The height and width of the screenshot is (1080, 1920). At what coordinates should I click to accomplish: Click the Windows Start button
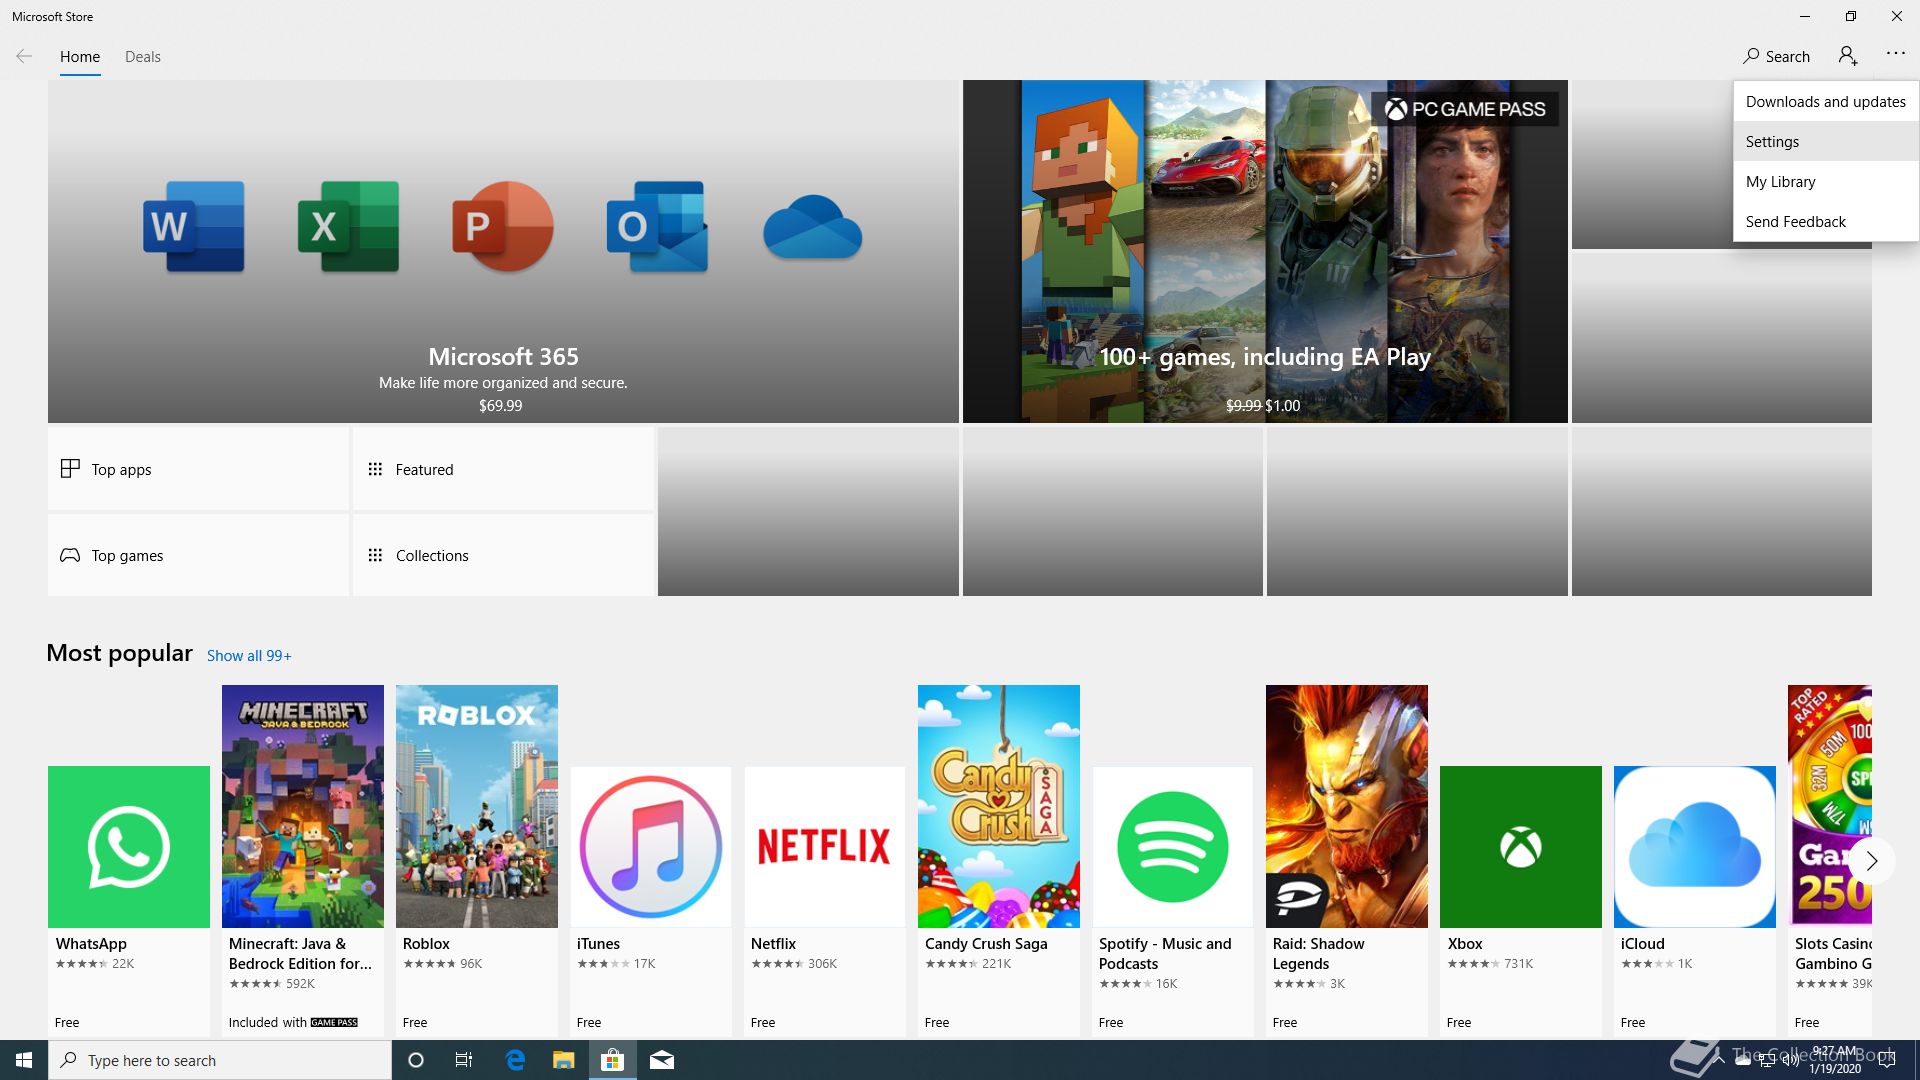click(24, 1060)
